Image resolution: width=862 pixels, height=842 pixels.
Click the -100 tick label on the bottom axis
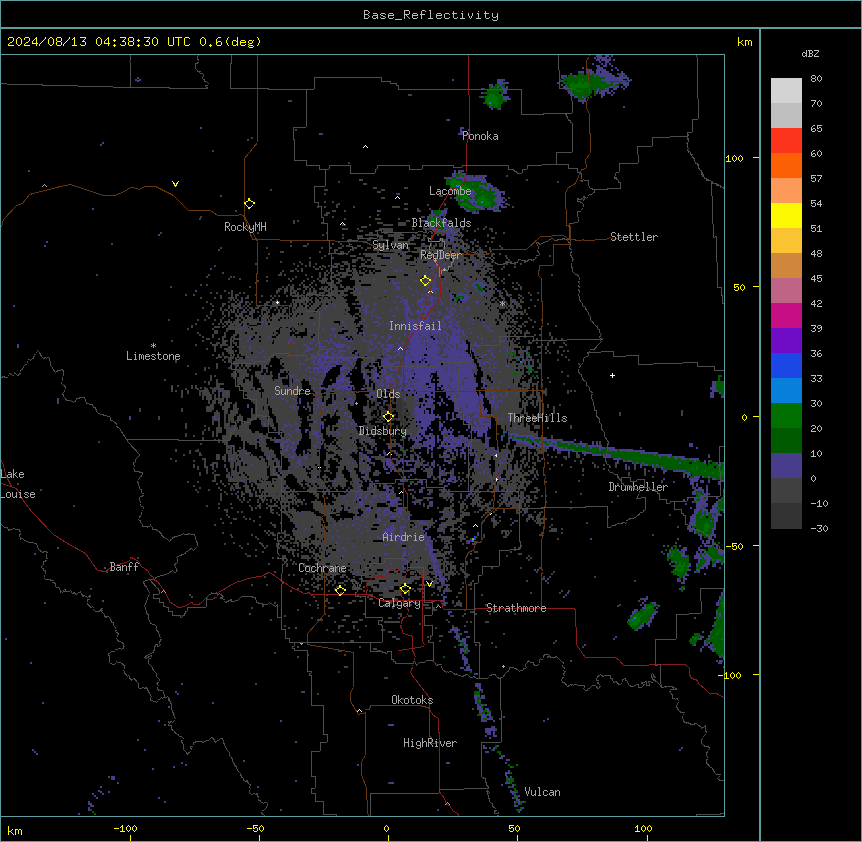[126, 829]
